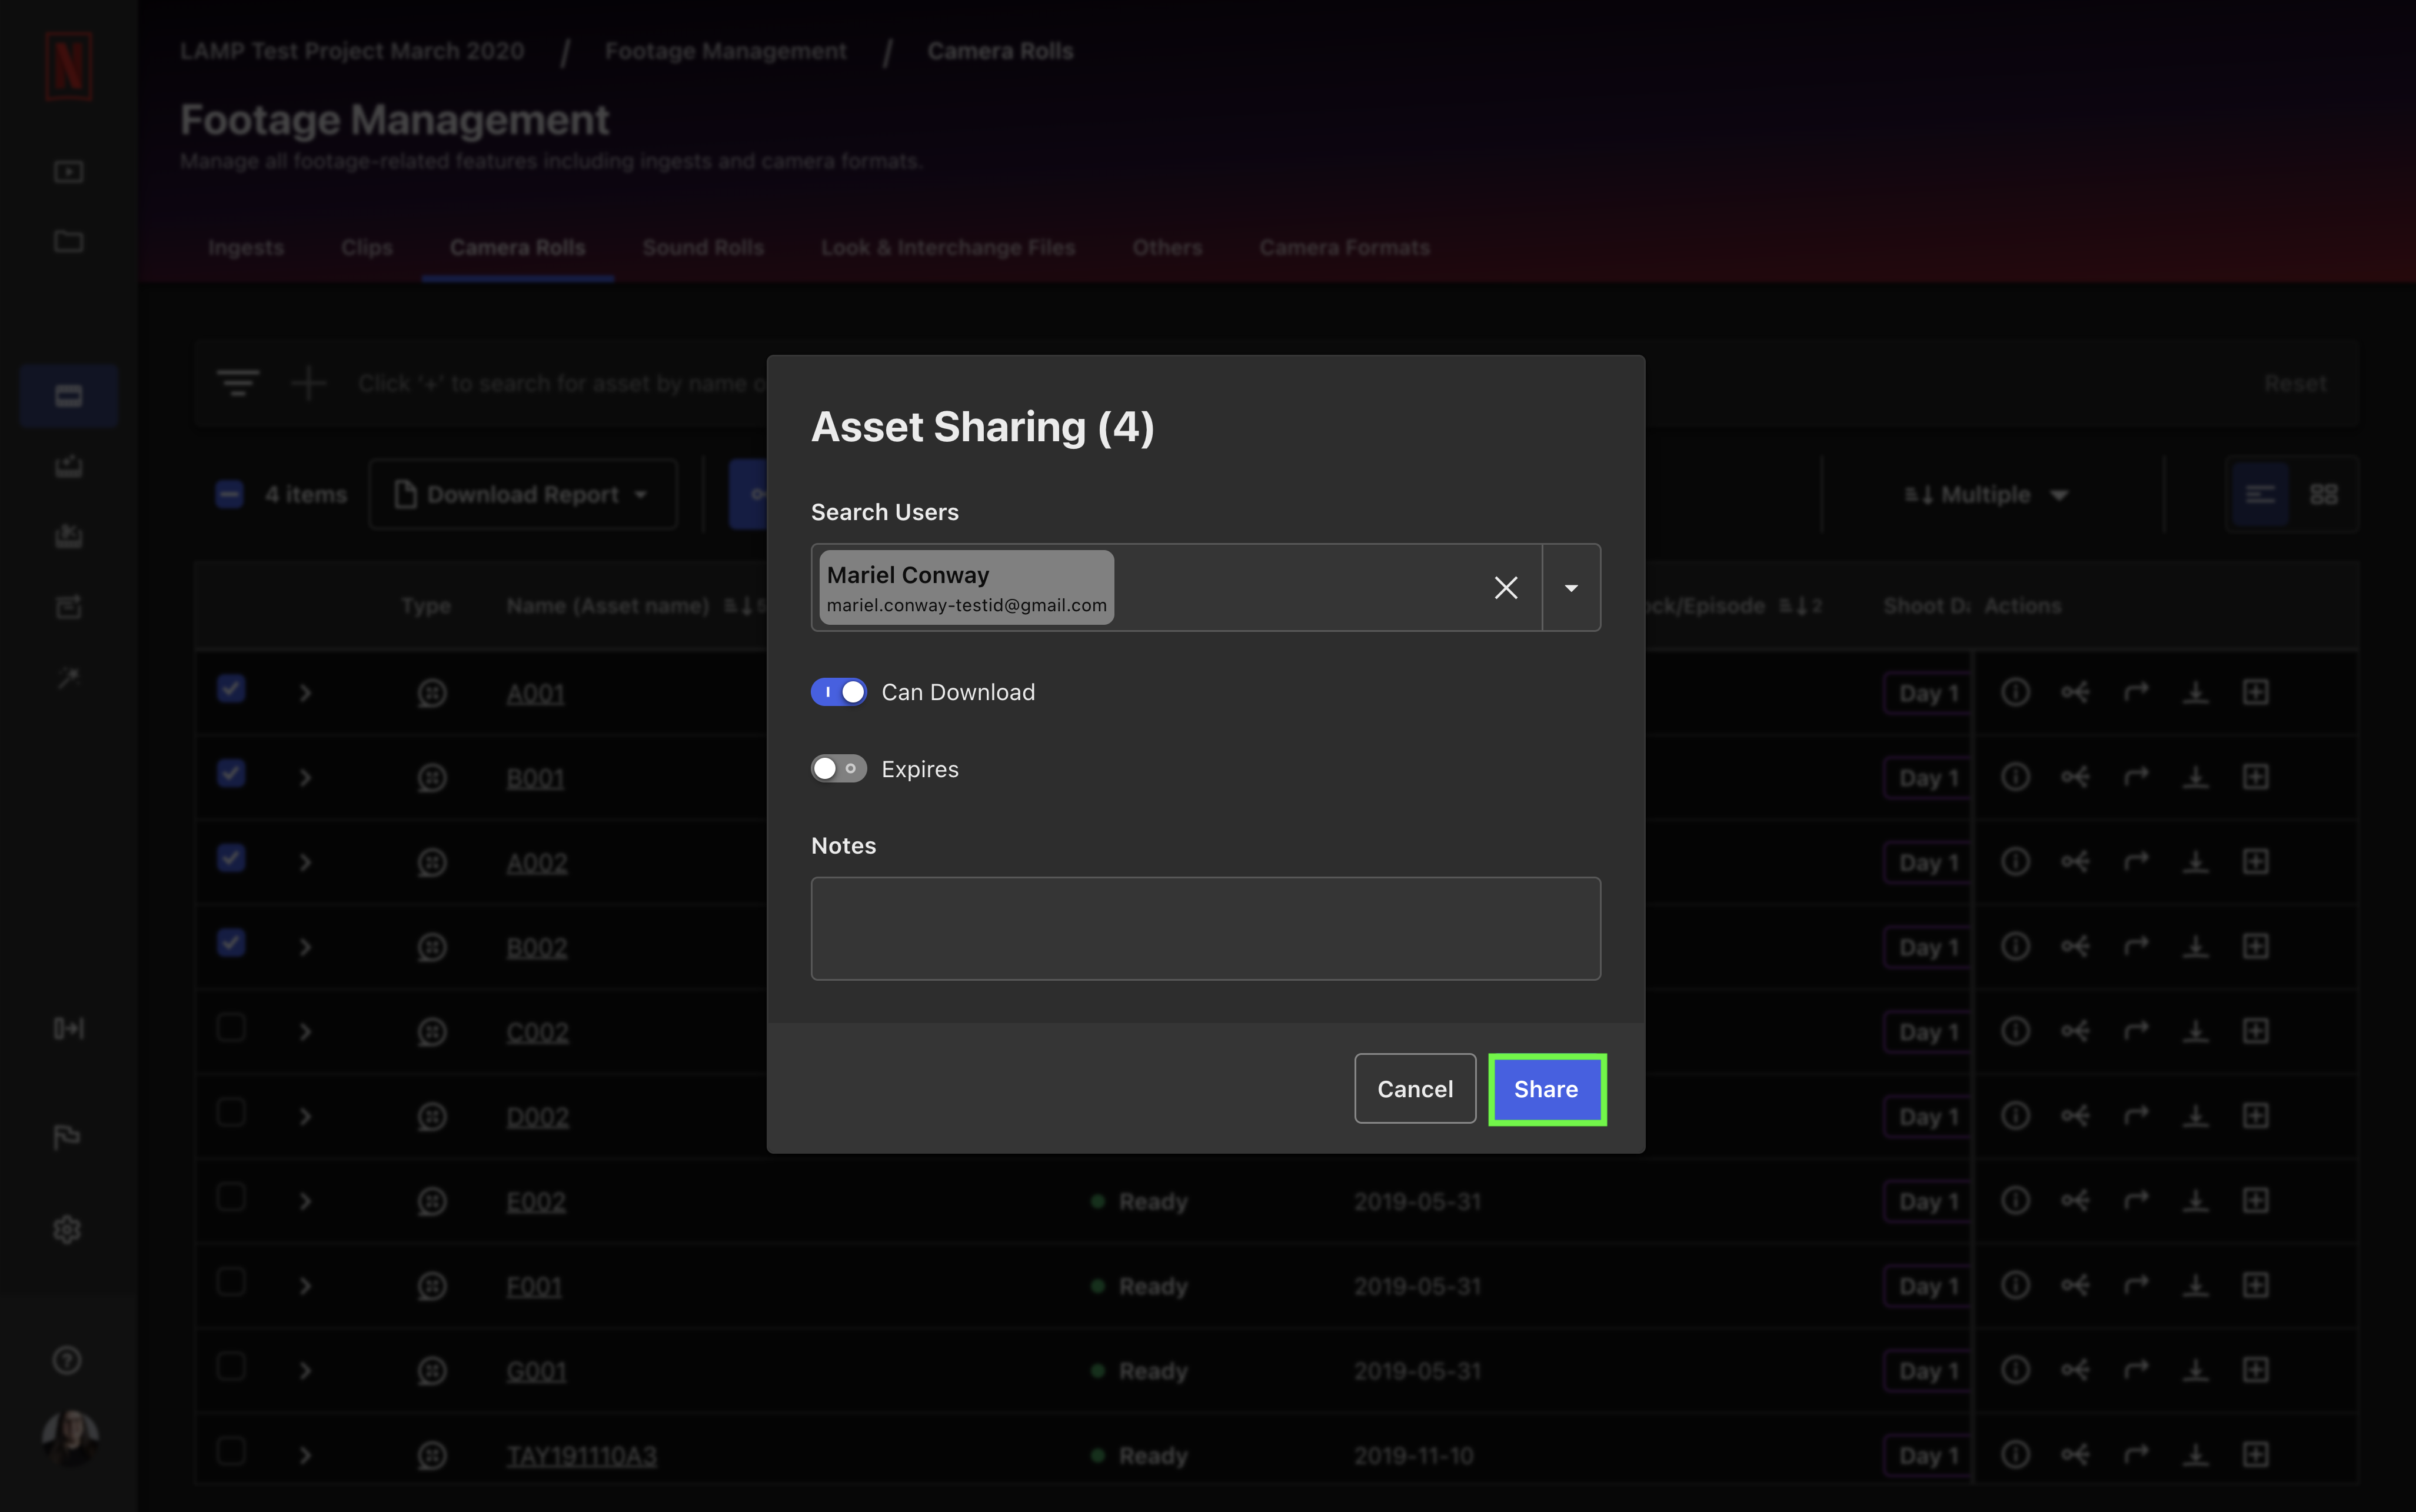Click the Cancel button

coord(1414,1089)
